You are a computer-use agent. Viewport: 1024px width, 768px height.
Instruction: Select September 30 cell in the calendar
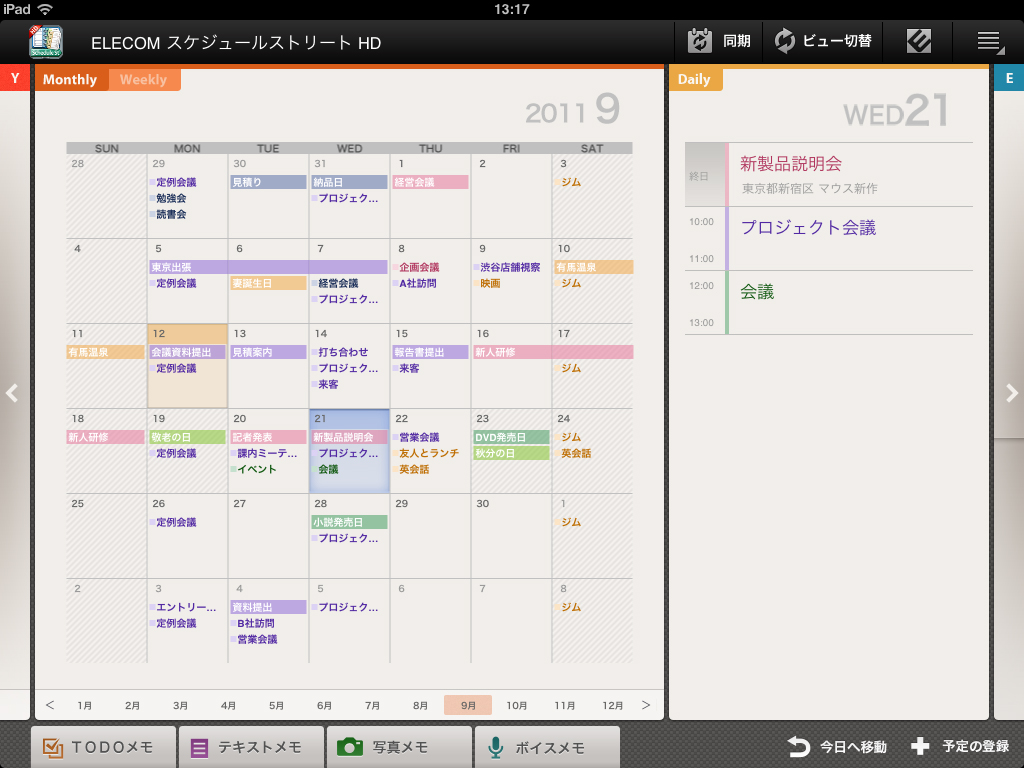[511, 536]
